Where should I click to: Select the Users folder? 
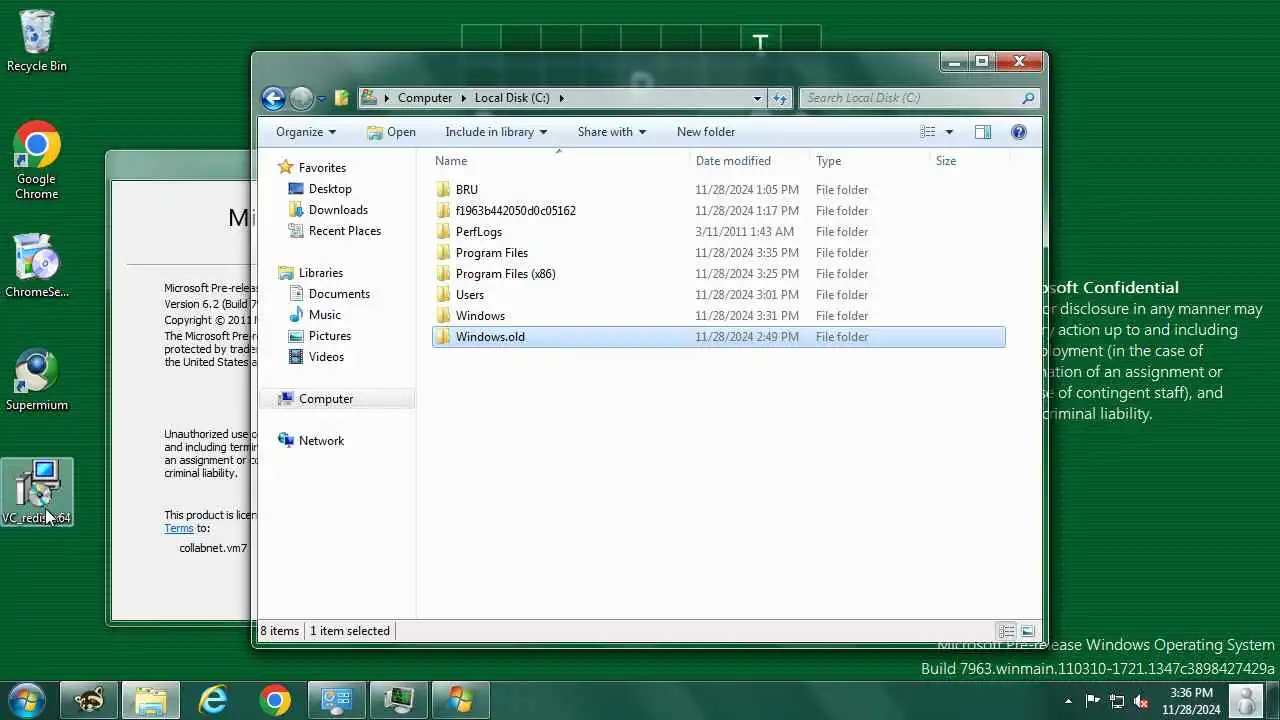[x=718, y=295]
